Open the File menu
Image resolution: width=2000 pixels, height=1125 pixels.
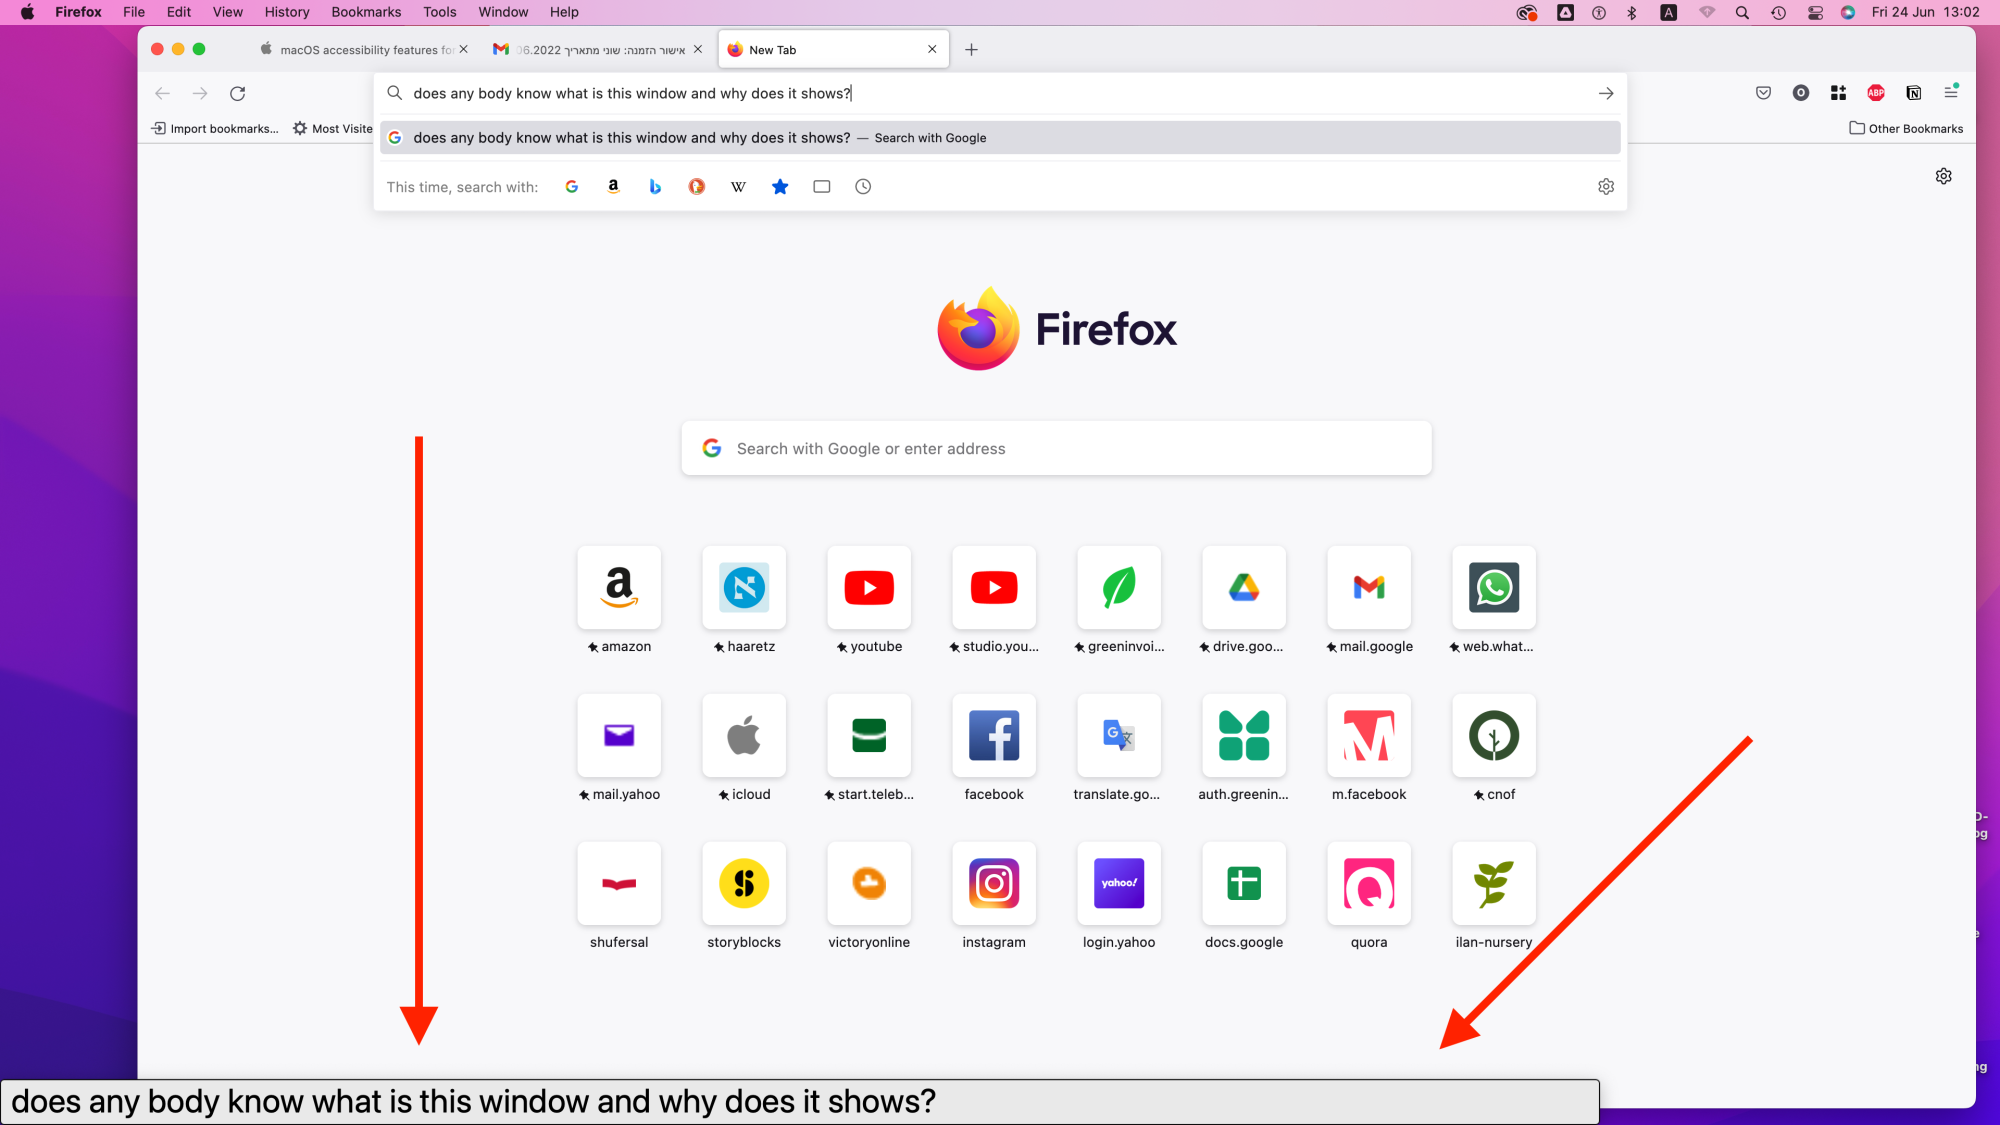(134, 12)
